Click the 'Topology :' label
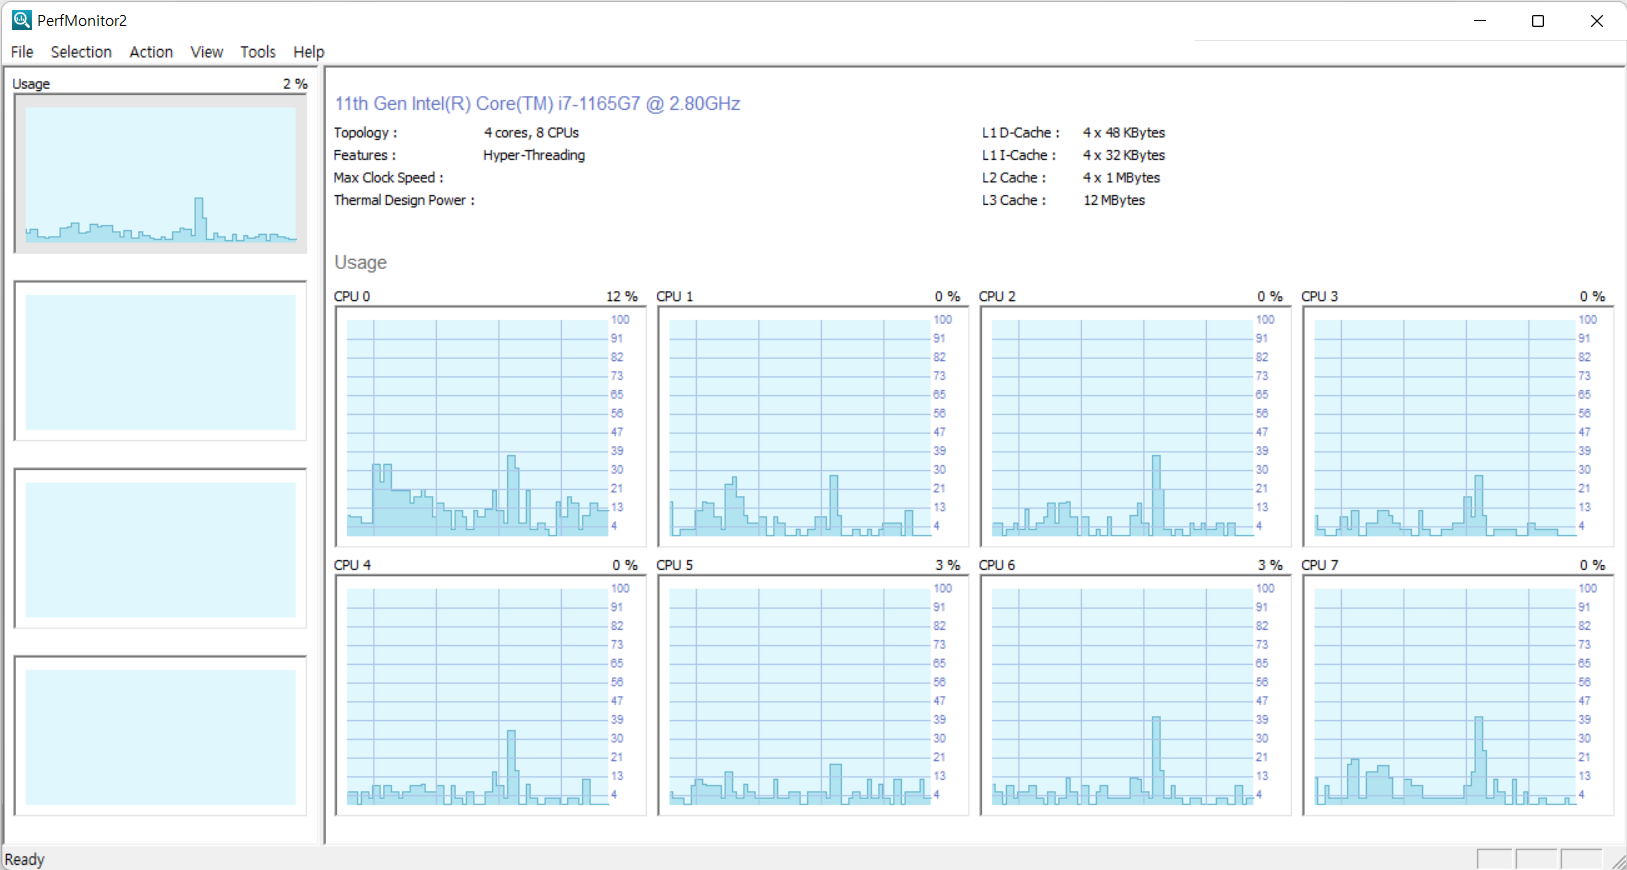This screenshot has width=1627, height=870. coord(365,133)
